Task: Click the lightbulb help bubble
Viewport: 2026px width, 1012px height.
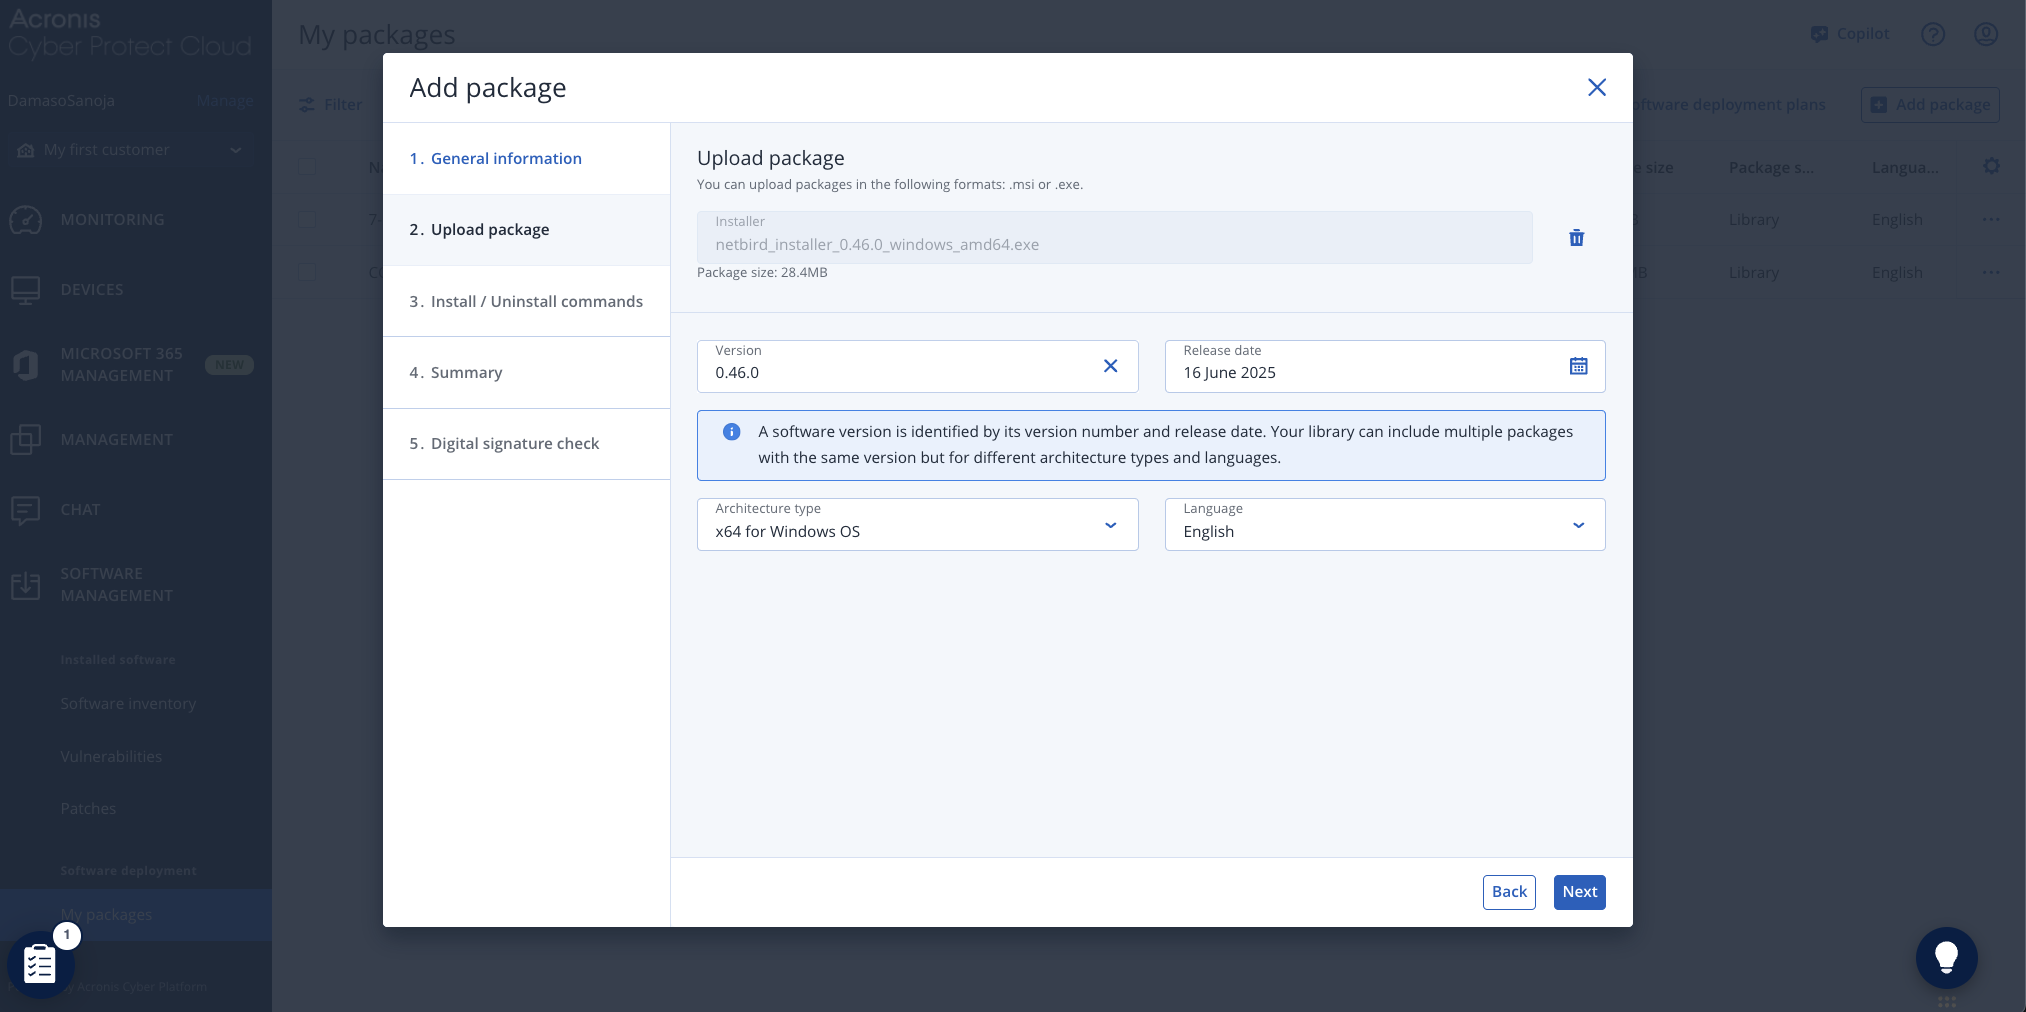Action: click(x=1946, y=957)
